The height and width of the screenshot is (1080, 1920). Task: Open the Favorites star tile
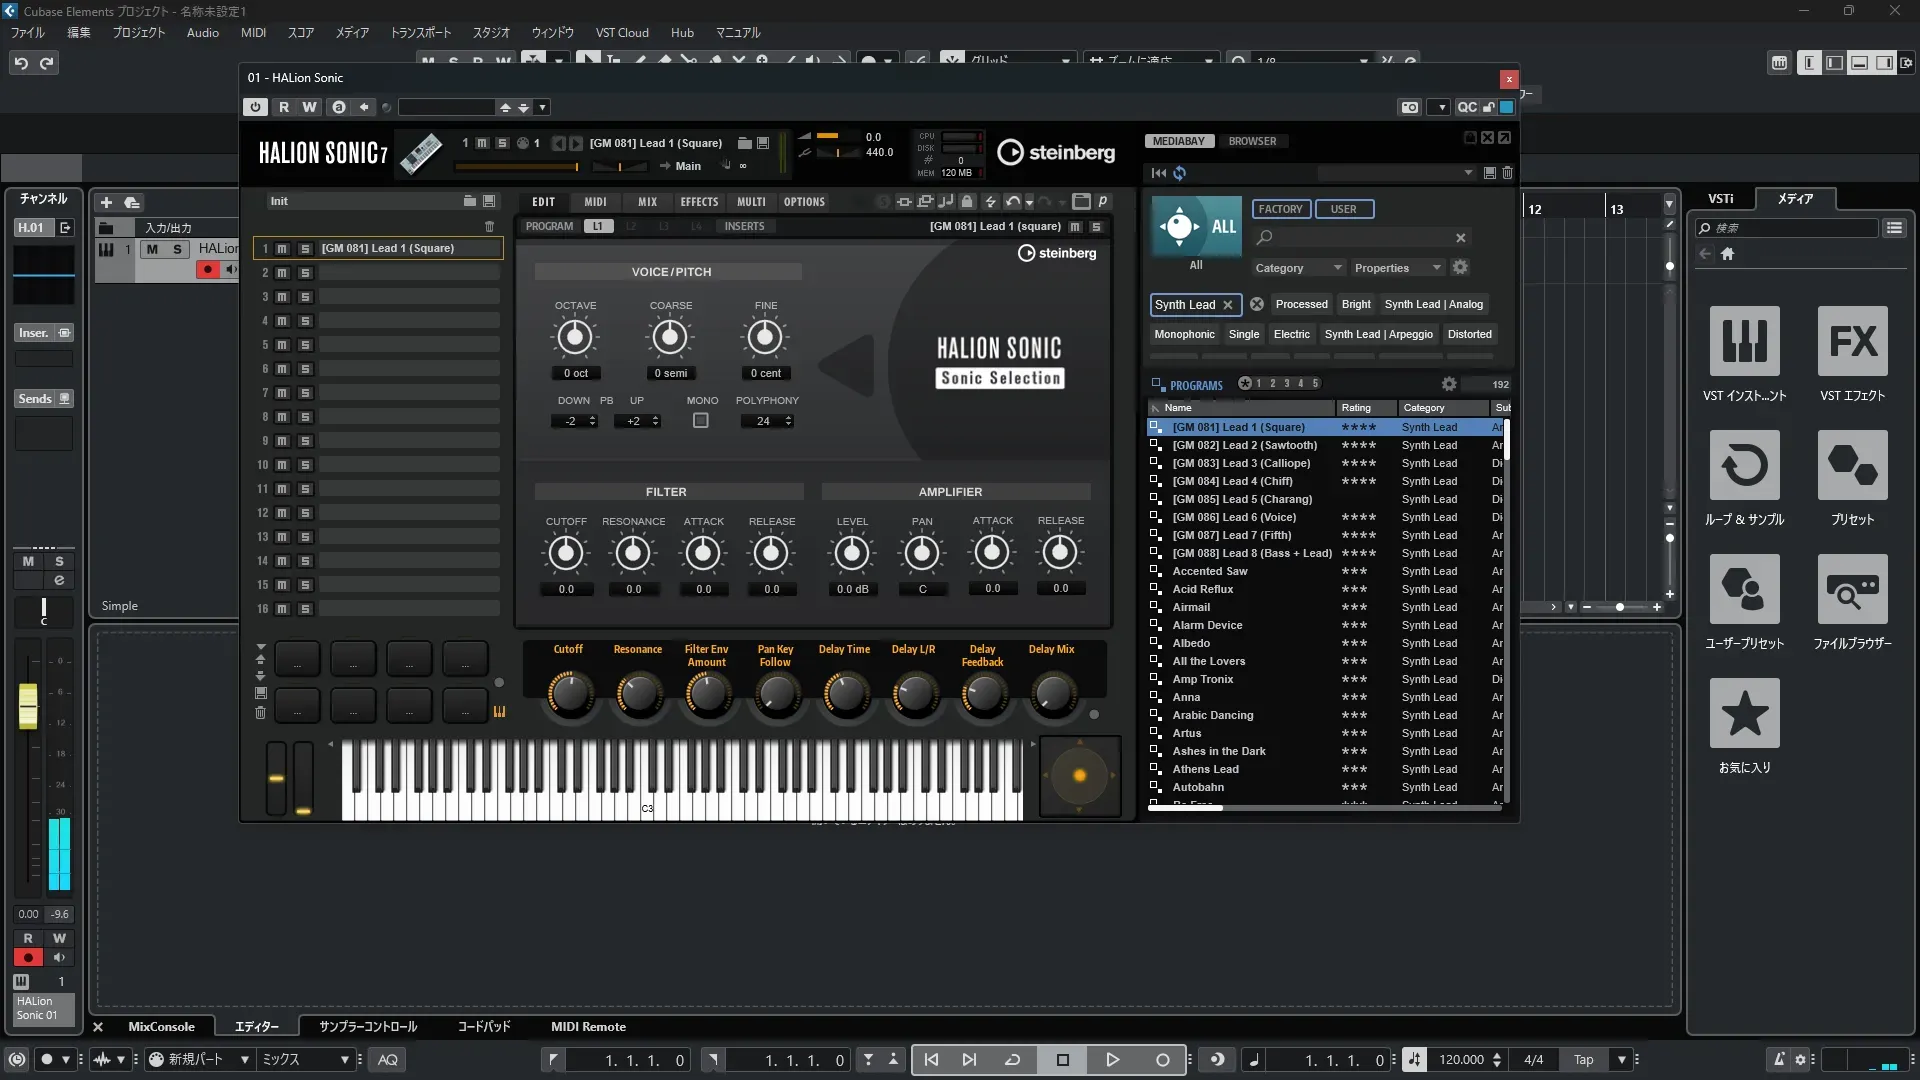(1744, 714)
